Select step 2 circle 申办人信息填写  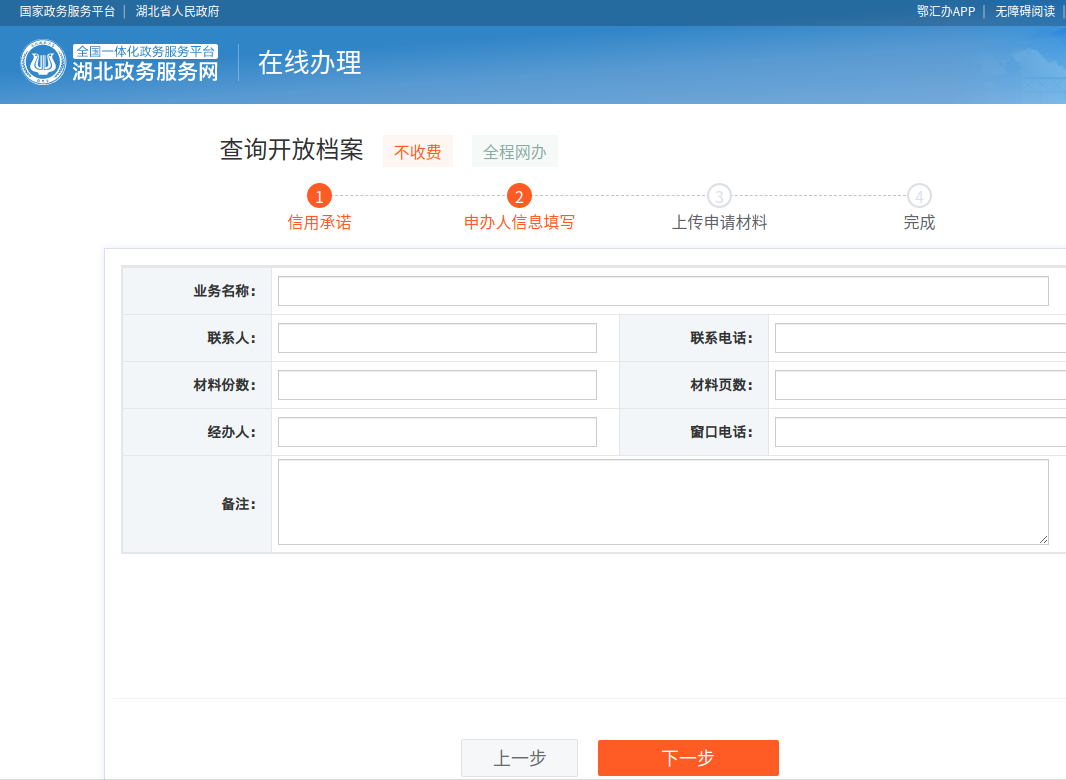click(519, 196)
